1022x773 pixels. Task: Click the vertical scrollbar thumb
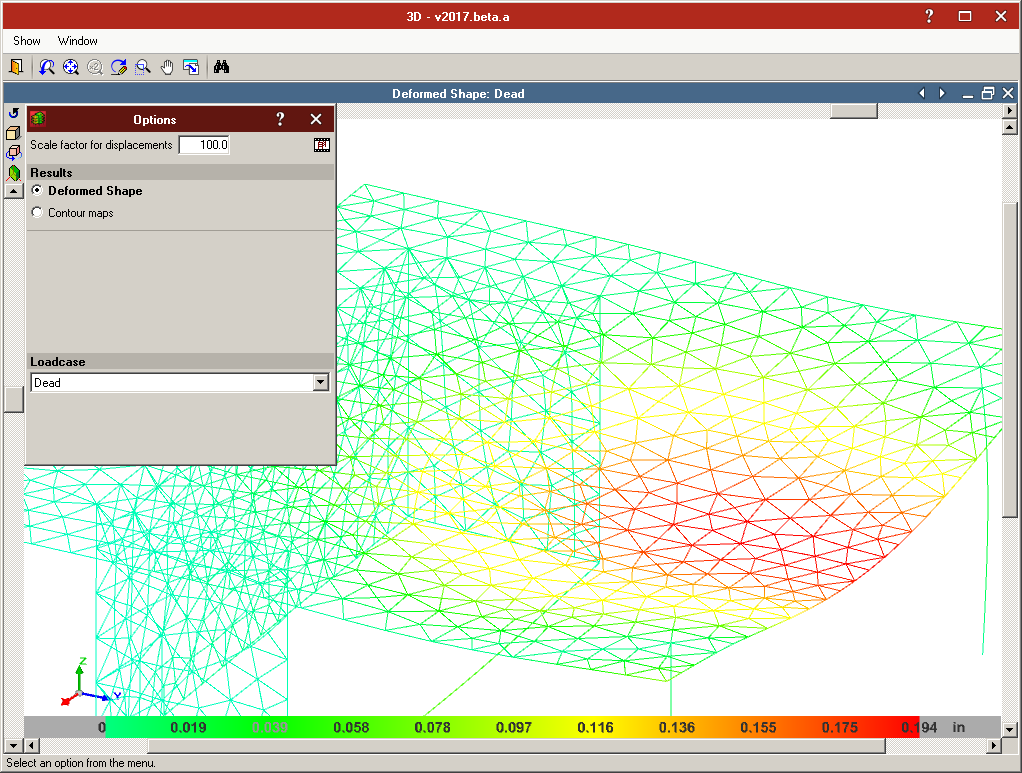click(x=1010, y=360)
